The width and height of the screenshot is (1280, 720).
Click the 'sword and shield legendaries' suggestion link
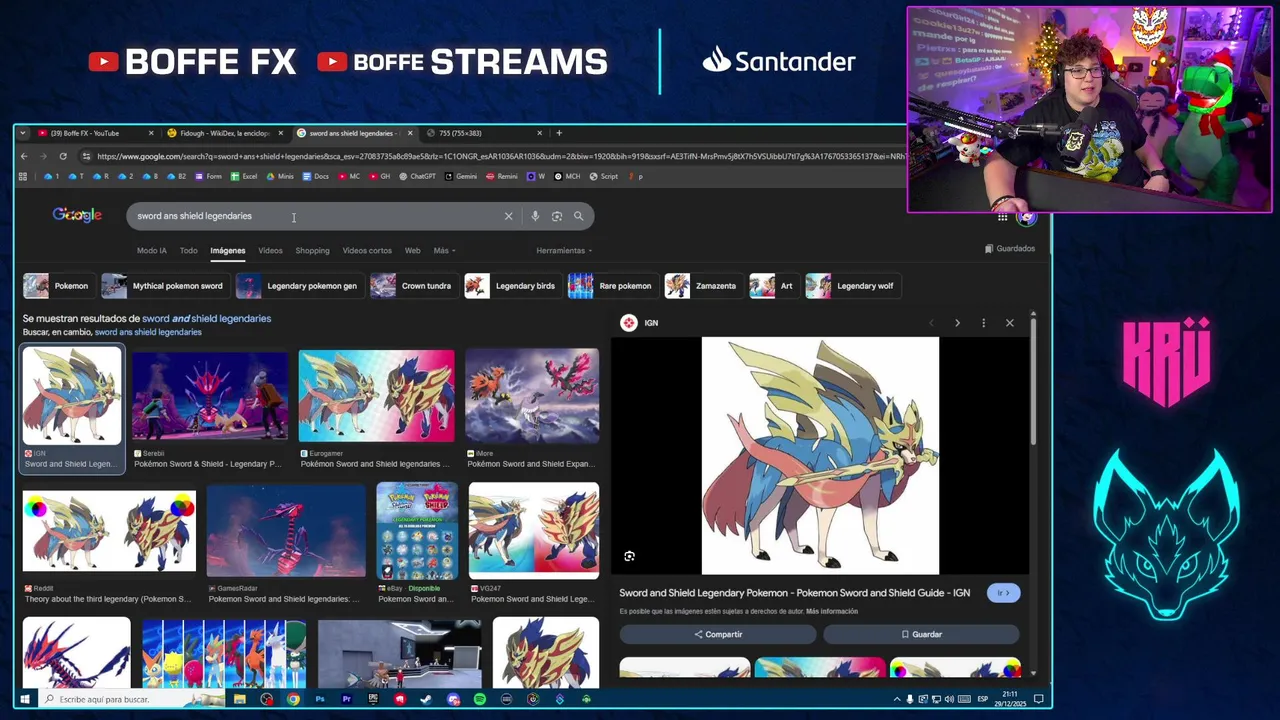point(206,319)
